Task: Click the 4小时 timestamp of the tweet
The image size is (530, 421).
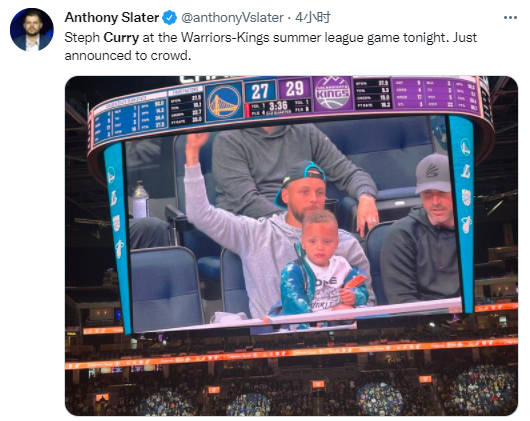Action: [313, 18]
